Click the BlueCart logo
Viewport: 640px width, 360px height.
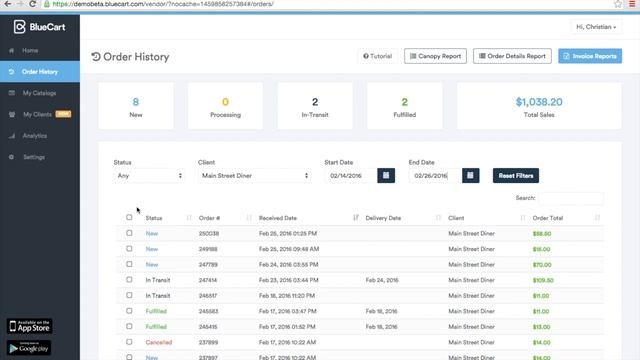point(39,27)
